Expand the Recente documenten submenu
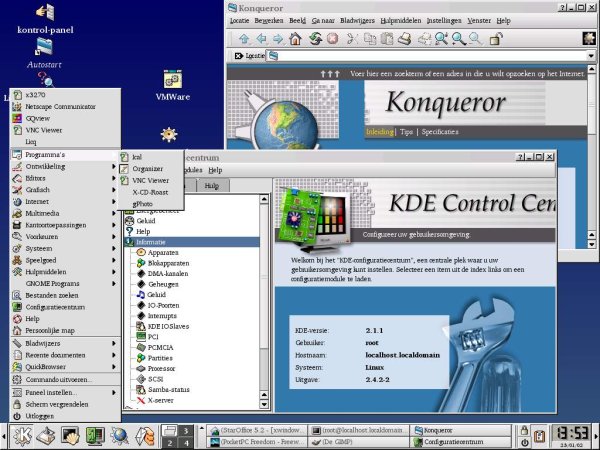 65,355
